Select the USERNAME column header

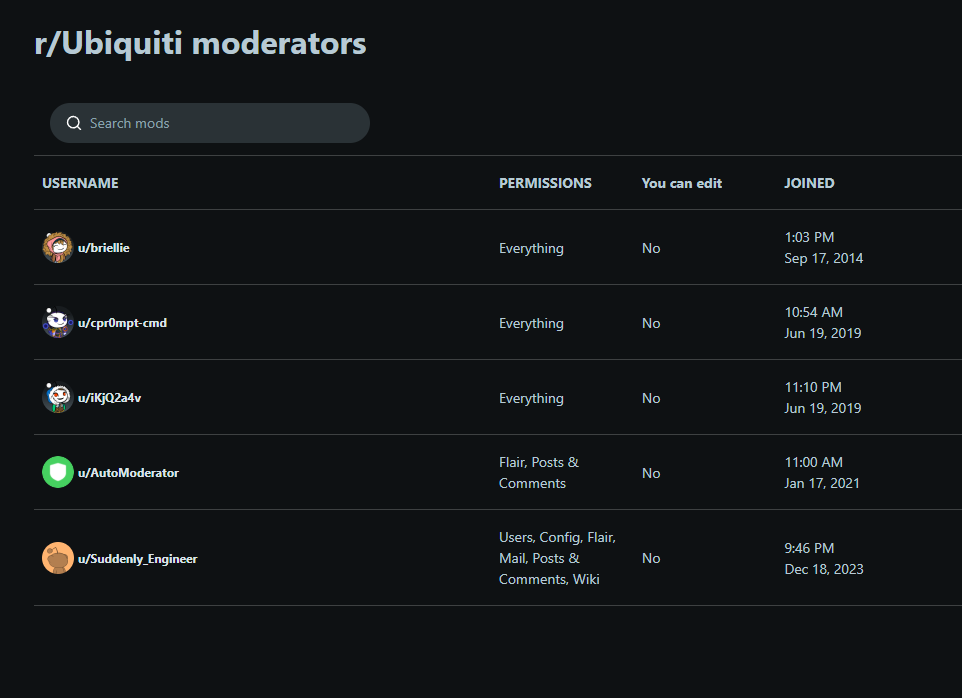point(80,183)
